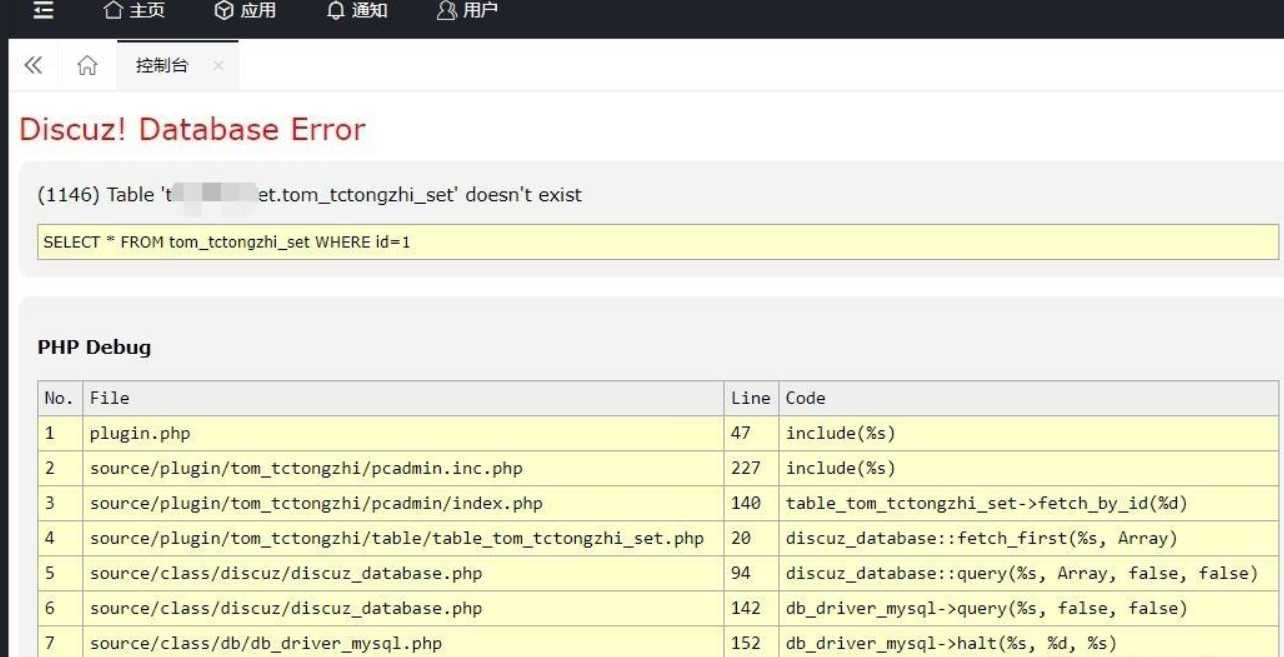Viewport: 1284px width, 657px height.
Task: Click discuz_database.php cell in row 6
Action: tap(403, 608)
